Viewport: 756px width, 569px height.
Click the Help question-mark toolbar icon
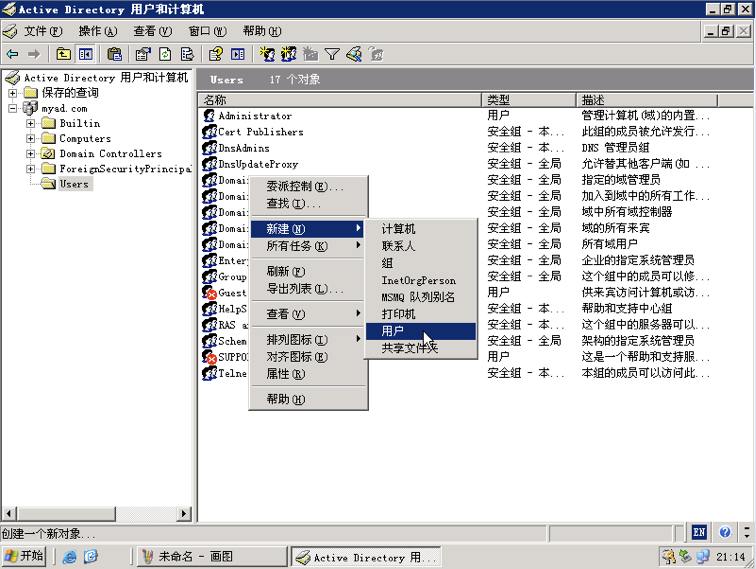coord(216,54)
